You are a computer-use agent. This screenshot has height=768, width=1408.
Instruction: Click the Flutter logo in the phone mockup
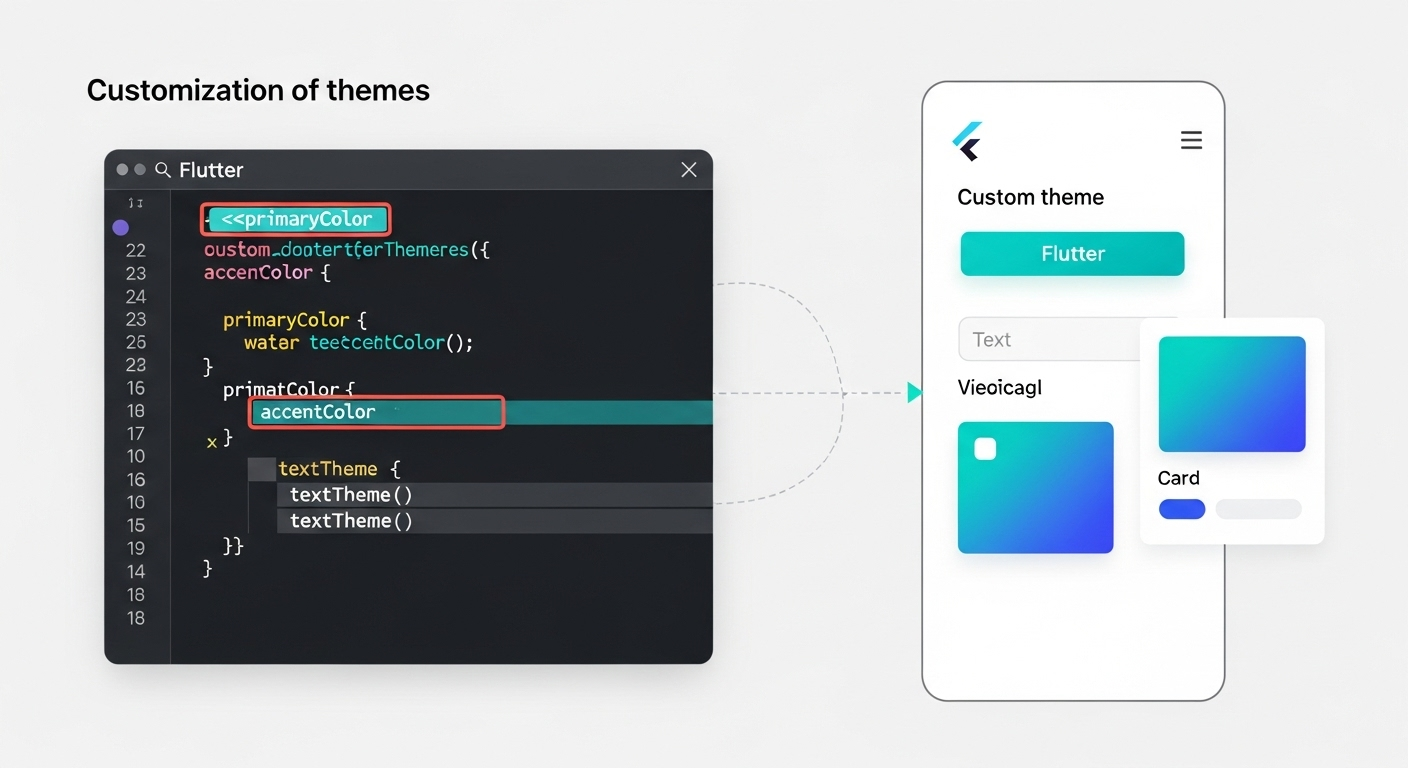968,140
